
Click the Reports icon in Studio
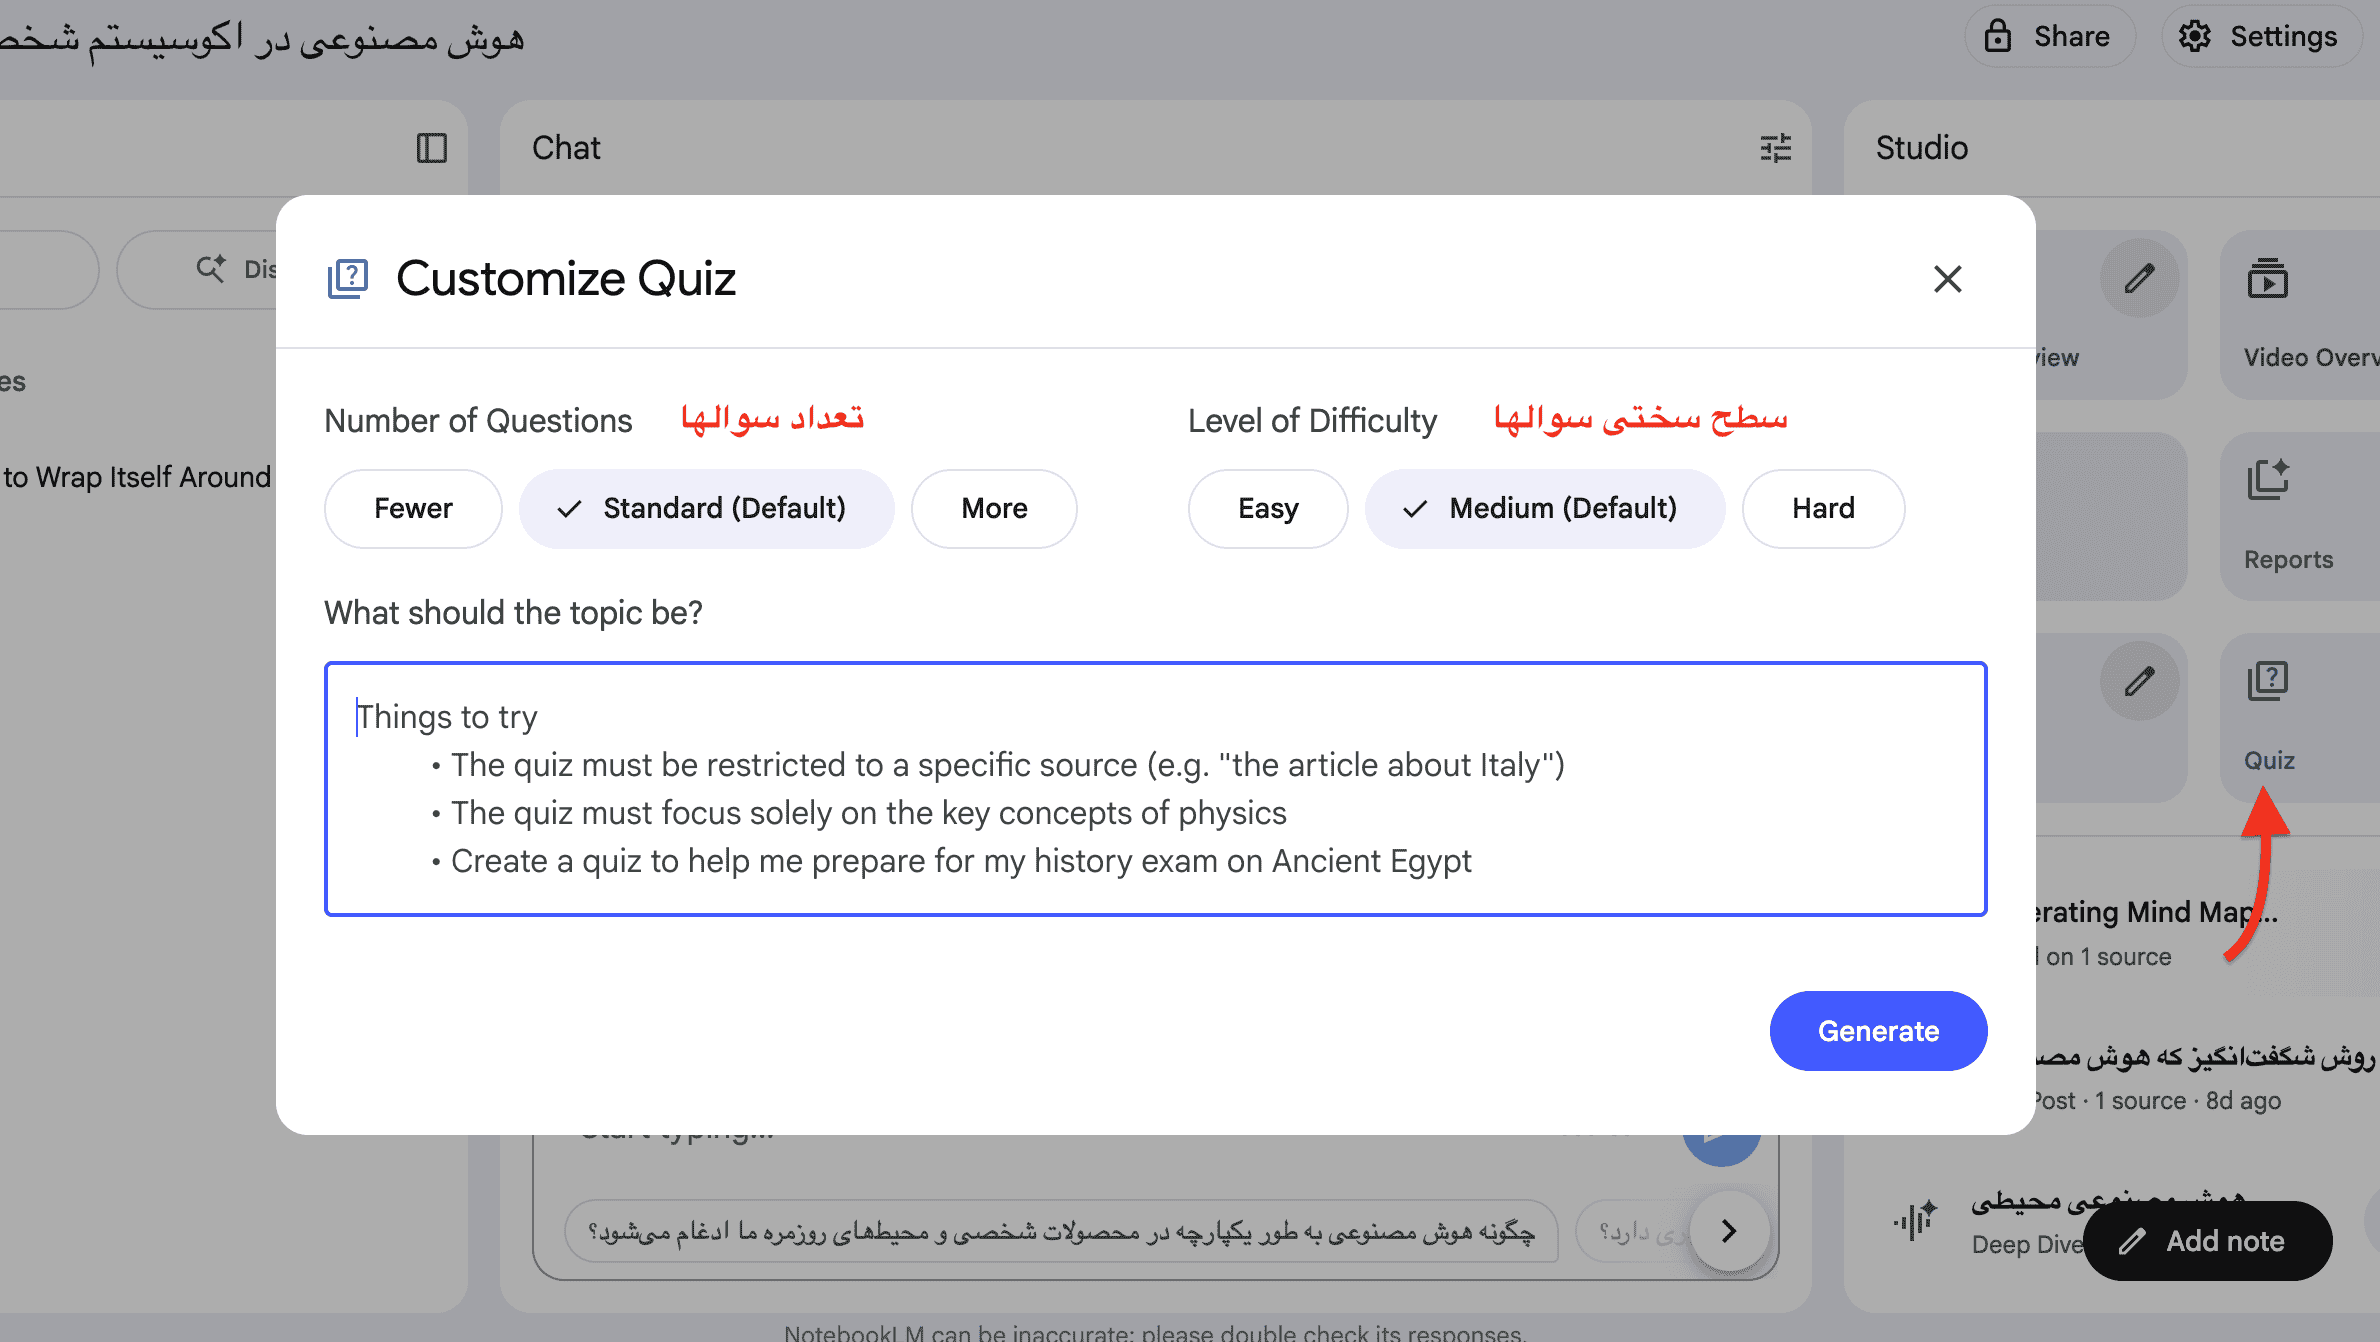[2268, 480]
